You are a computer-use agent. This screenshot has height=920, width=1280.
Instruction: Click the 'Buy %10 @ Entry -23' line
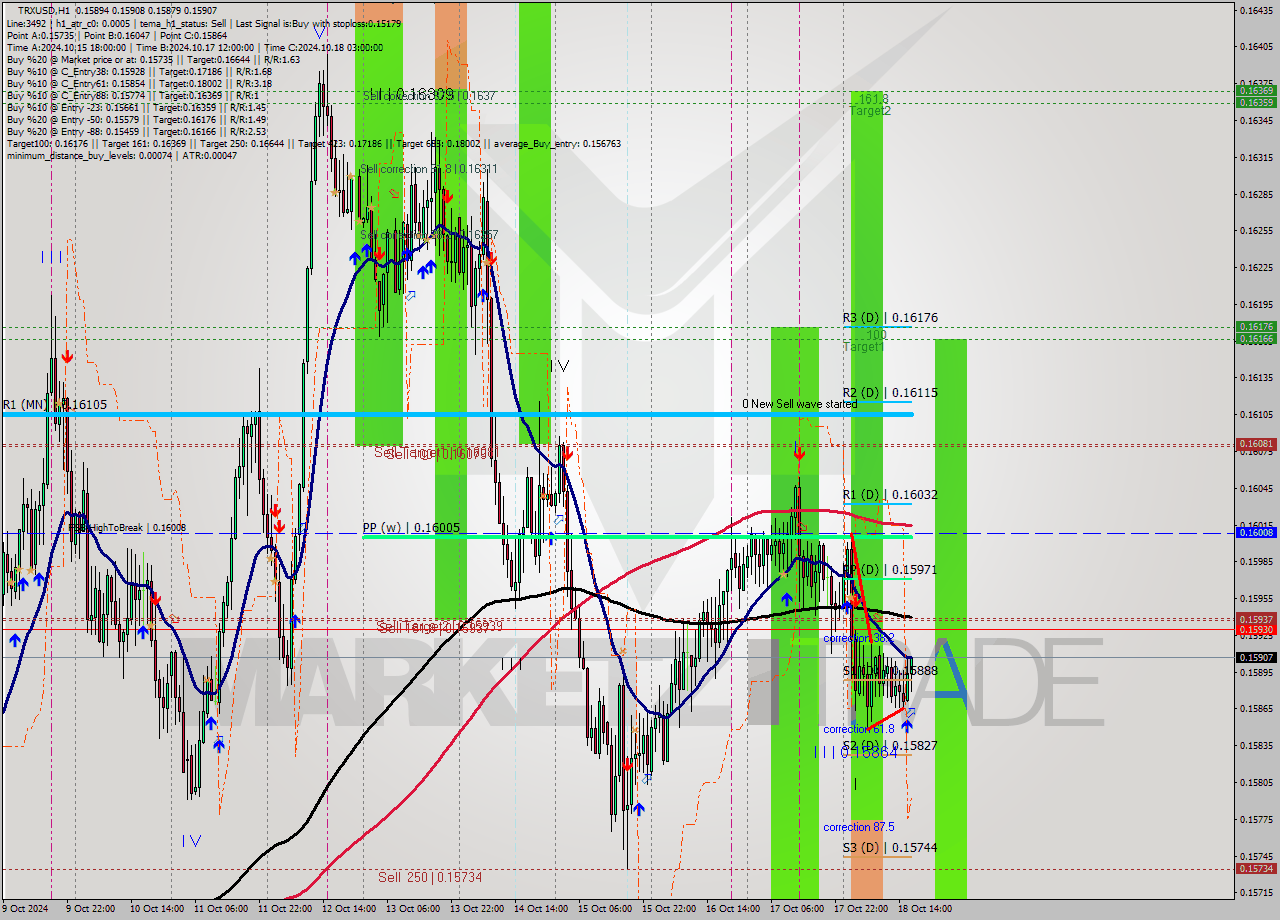tap(136, 107)
